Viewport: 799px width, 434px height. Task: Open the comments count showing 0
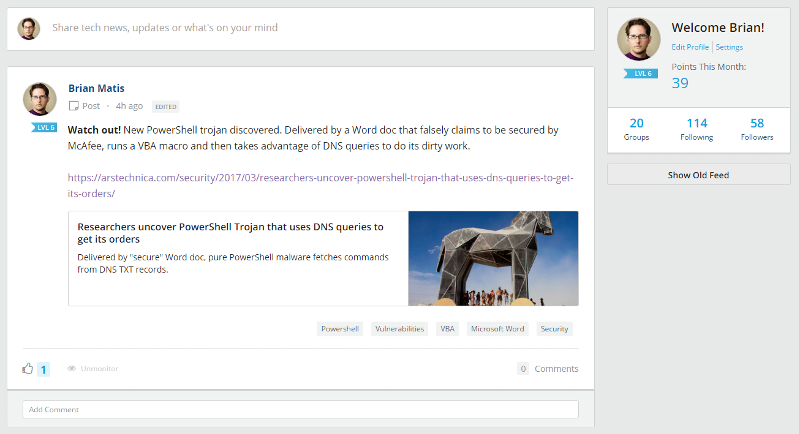click(x=523, y=368)
